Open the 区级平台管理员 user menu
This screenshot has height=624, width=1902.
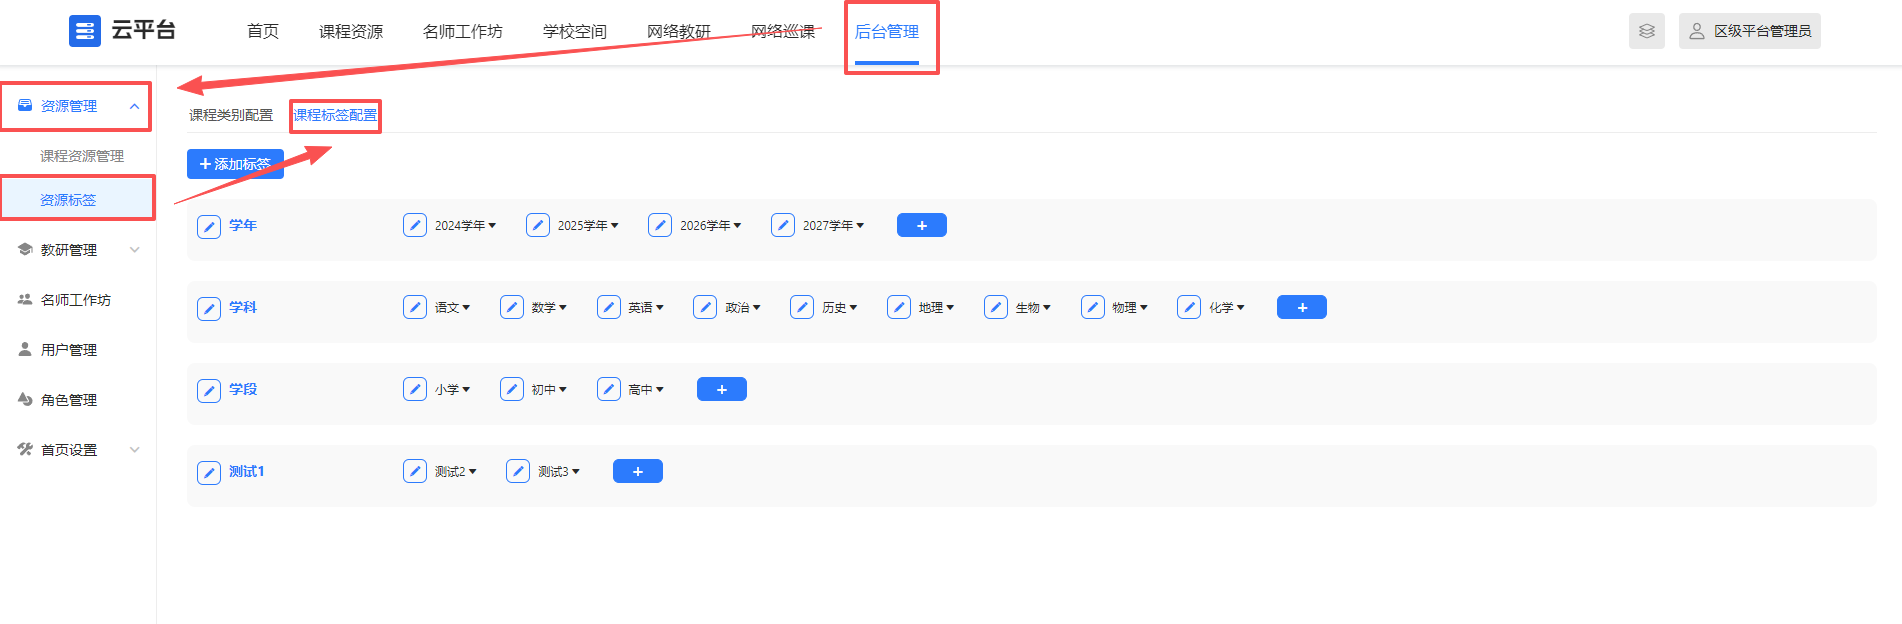click(1750, 31)
